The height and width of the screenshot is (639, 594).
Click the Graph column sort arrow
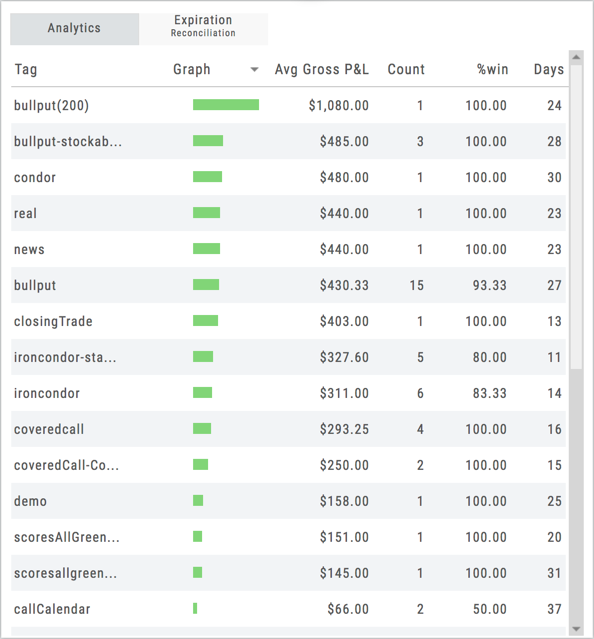pyautogui.click(x=254, y=70)
